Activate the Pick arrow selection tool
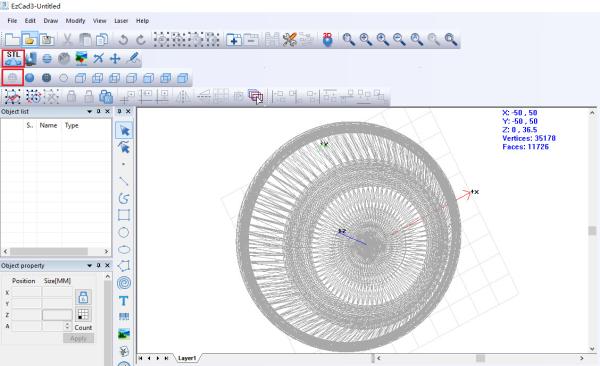 [x=124, y=131]
